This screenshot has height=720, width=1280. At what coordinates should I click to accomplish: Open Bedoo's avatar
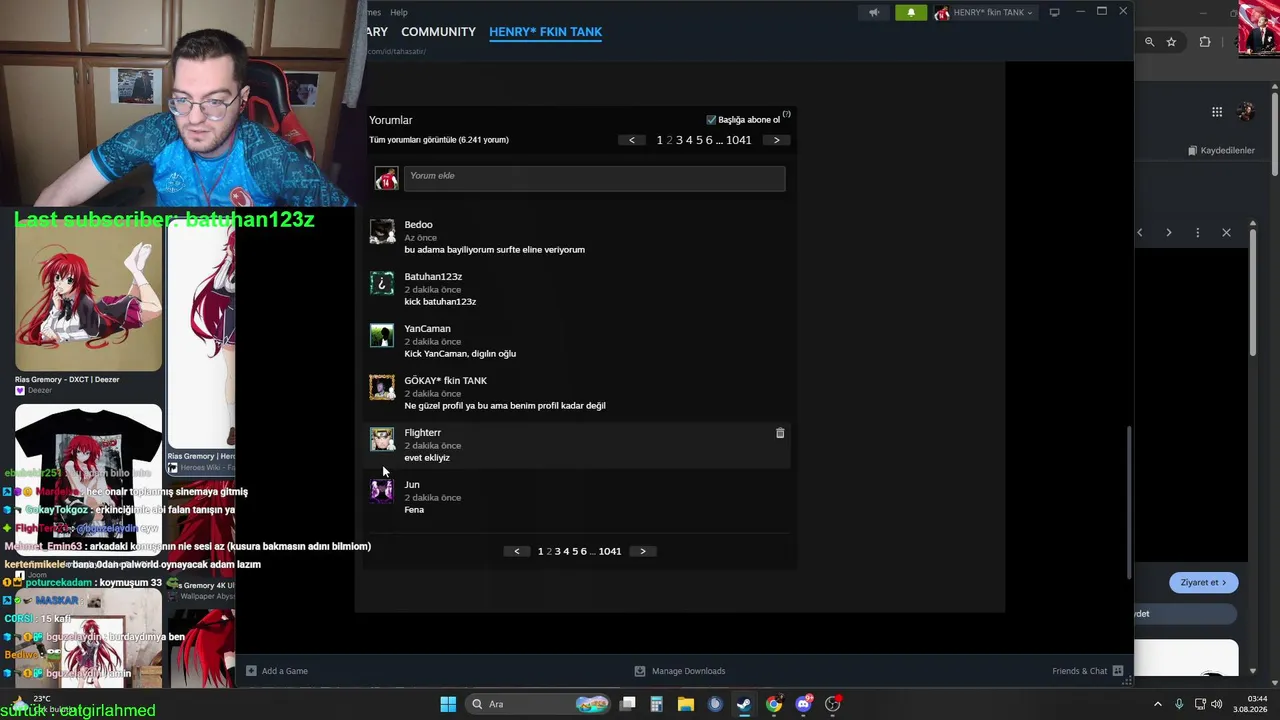[382, 231]
